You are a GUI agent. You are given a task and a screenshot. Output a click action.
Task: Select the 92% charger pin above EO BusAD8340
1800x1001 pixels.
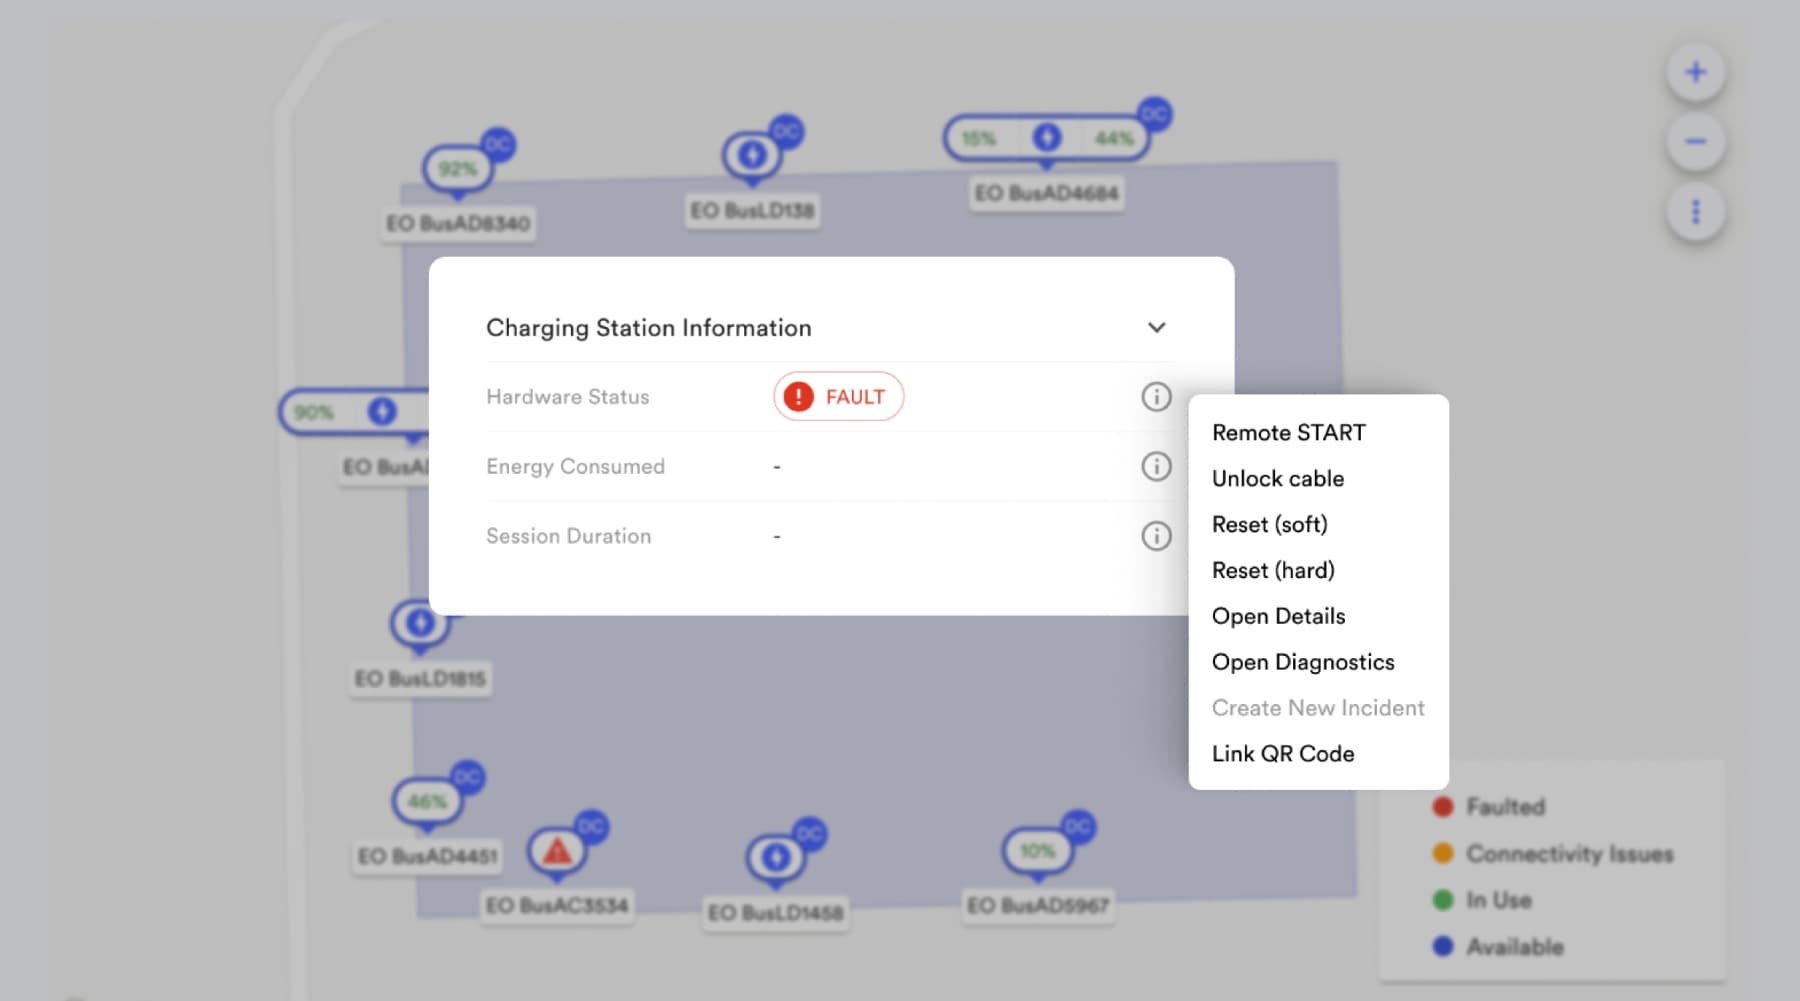click(458, 169)
